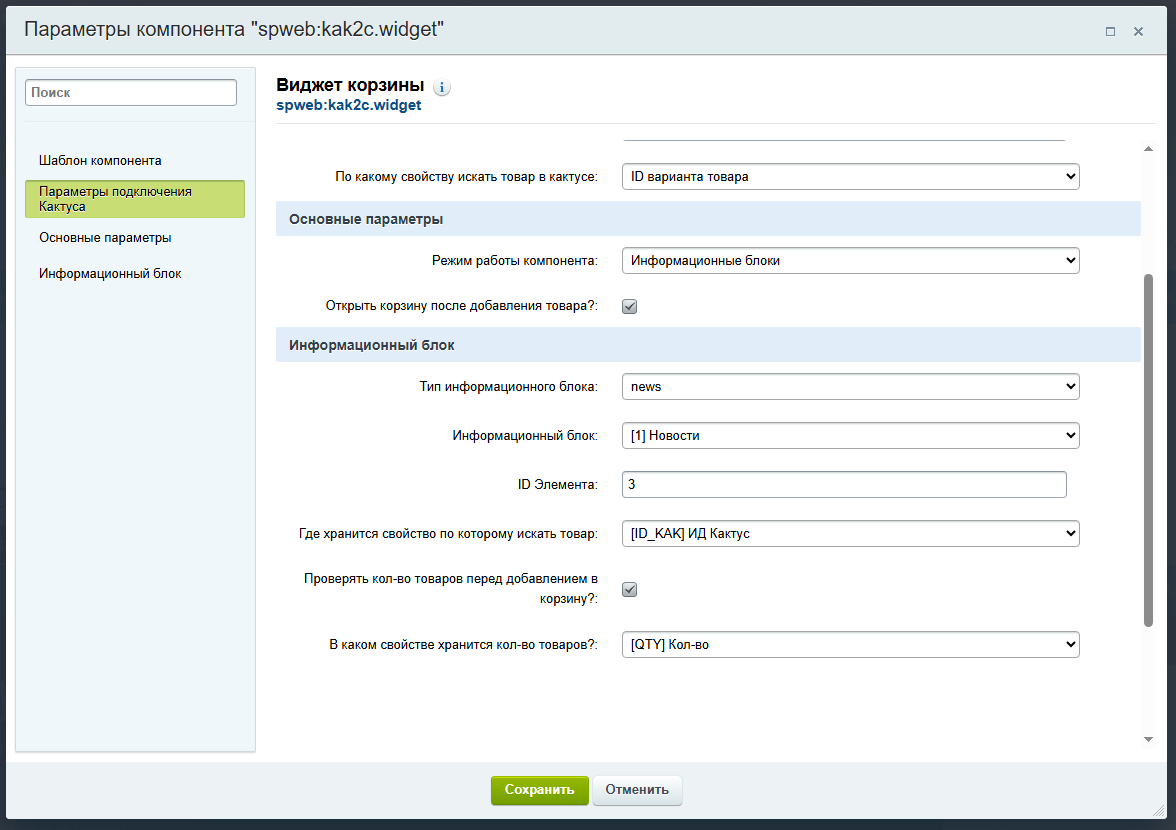1176x830 pixels.
Task: Click the Поиск search field
Action: click(131, 92)
